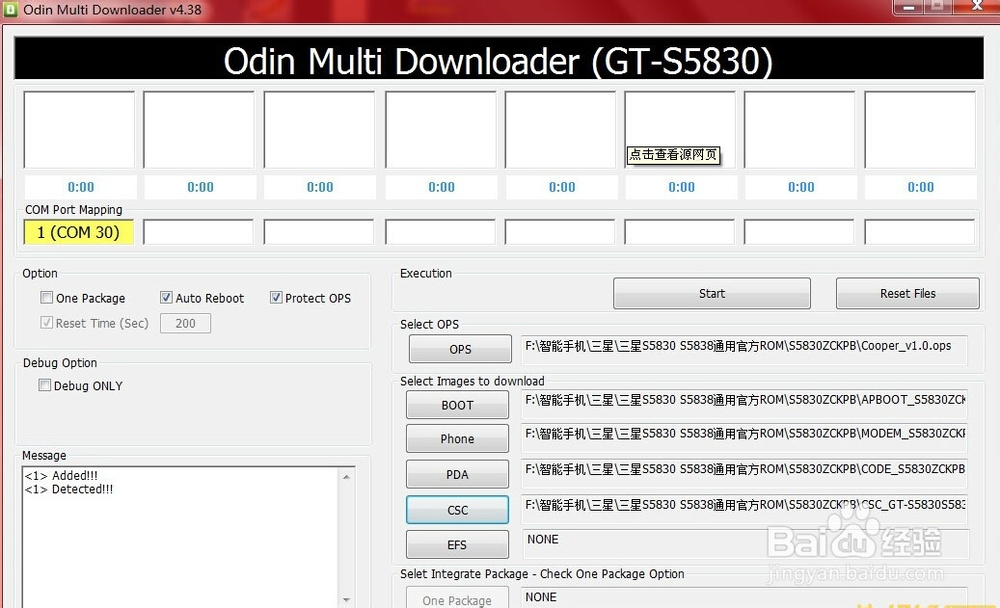This screenshot has width=1000, height=608.
Task: Enable the One Package checkbox
Action: [45, 297]
